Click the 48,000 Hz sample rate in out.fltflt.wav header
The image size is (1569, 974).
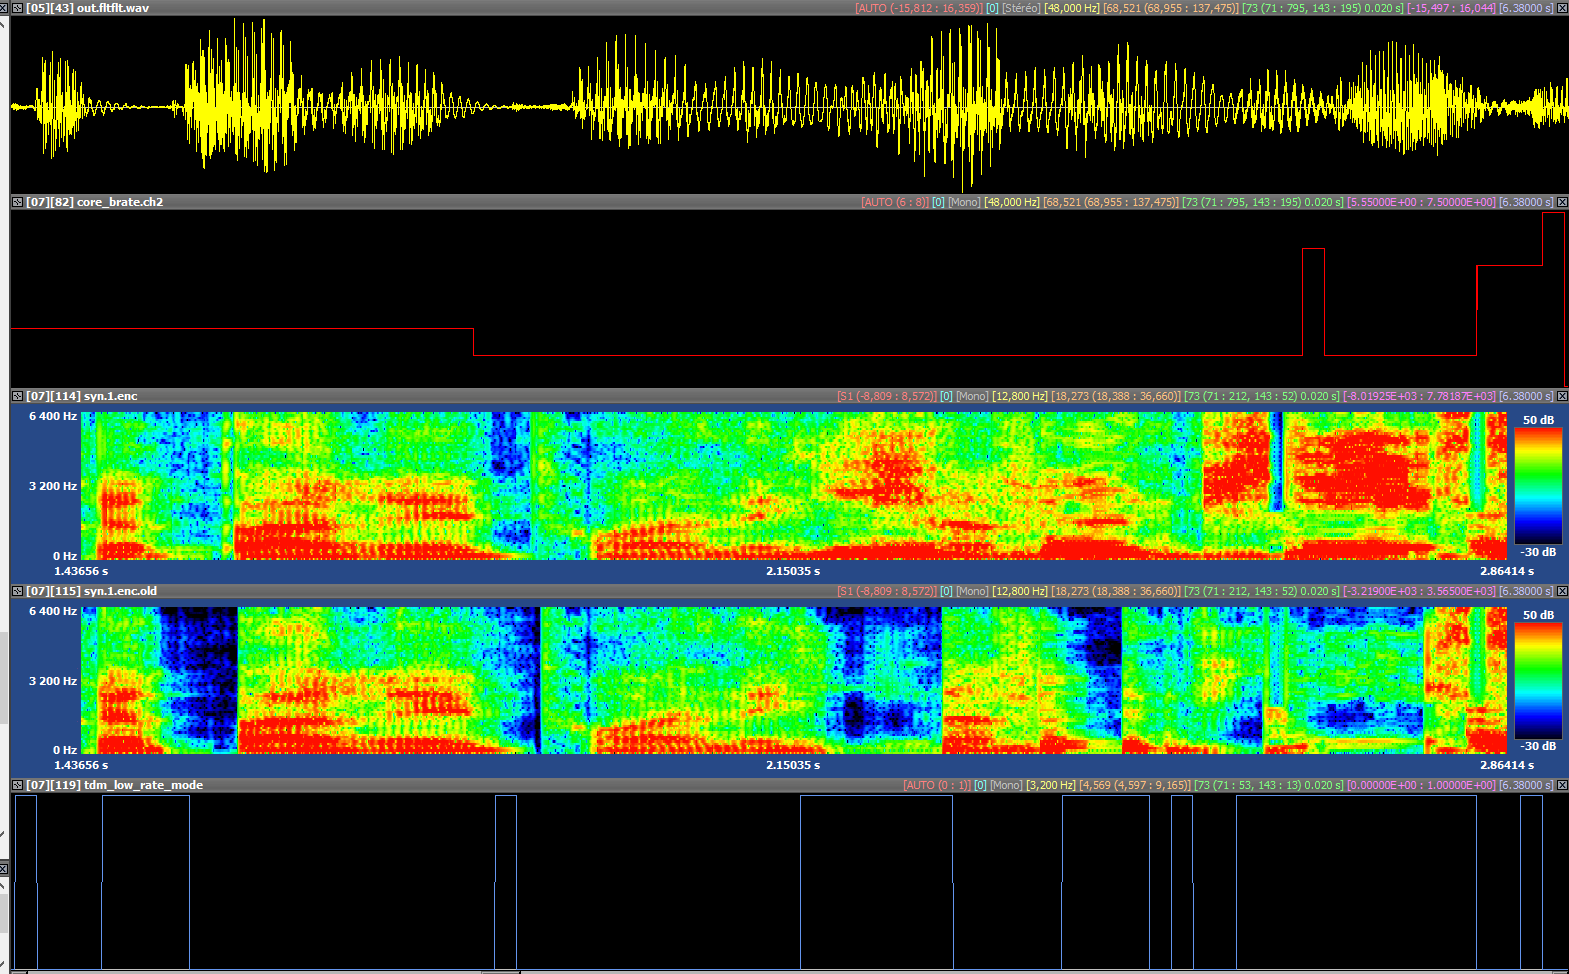pos(1071,8)
